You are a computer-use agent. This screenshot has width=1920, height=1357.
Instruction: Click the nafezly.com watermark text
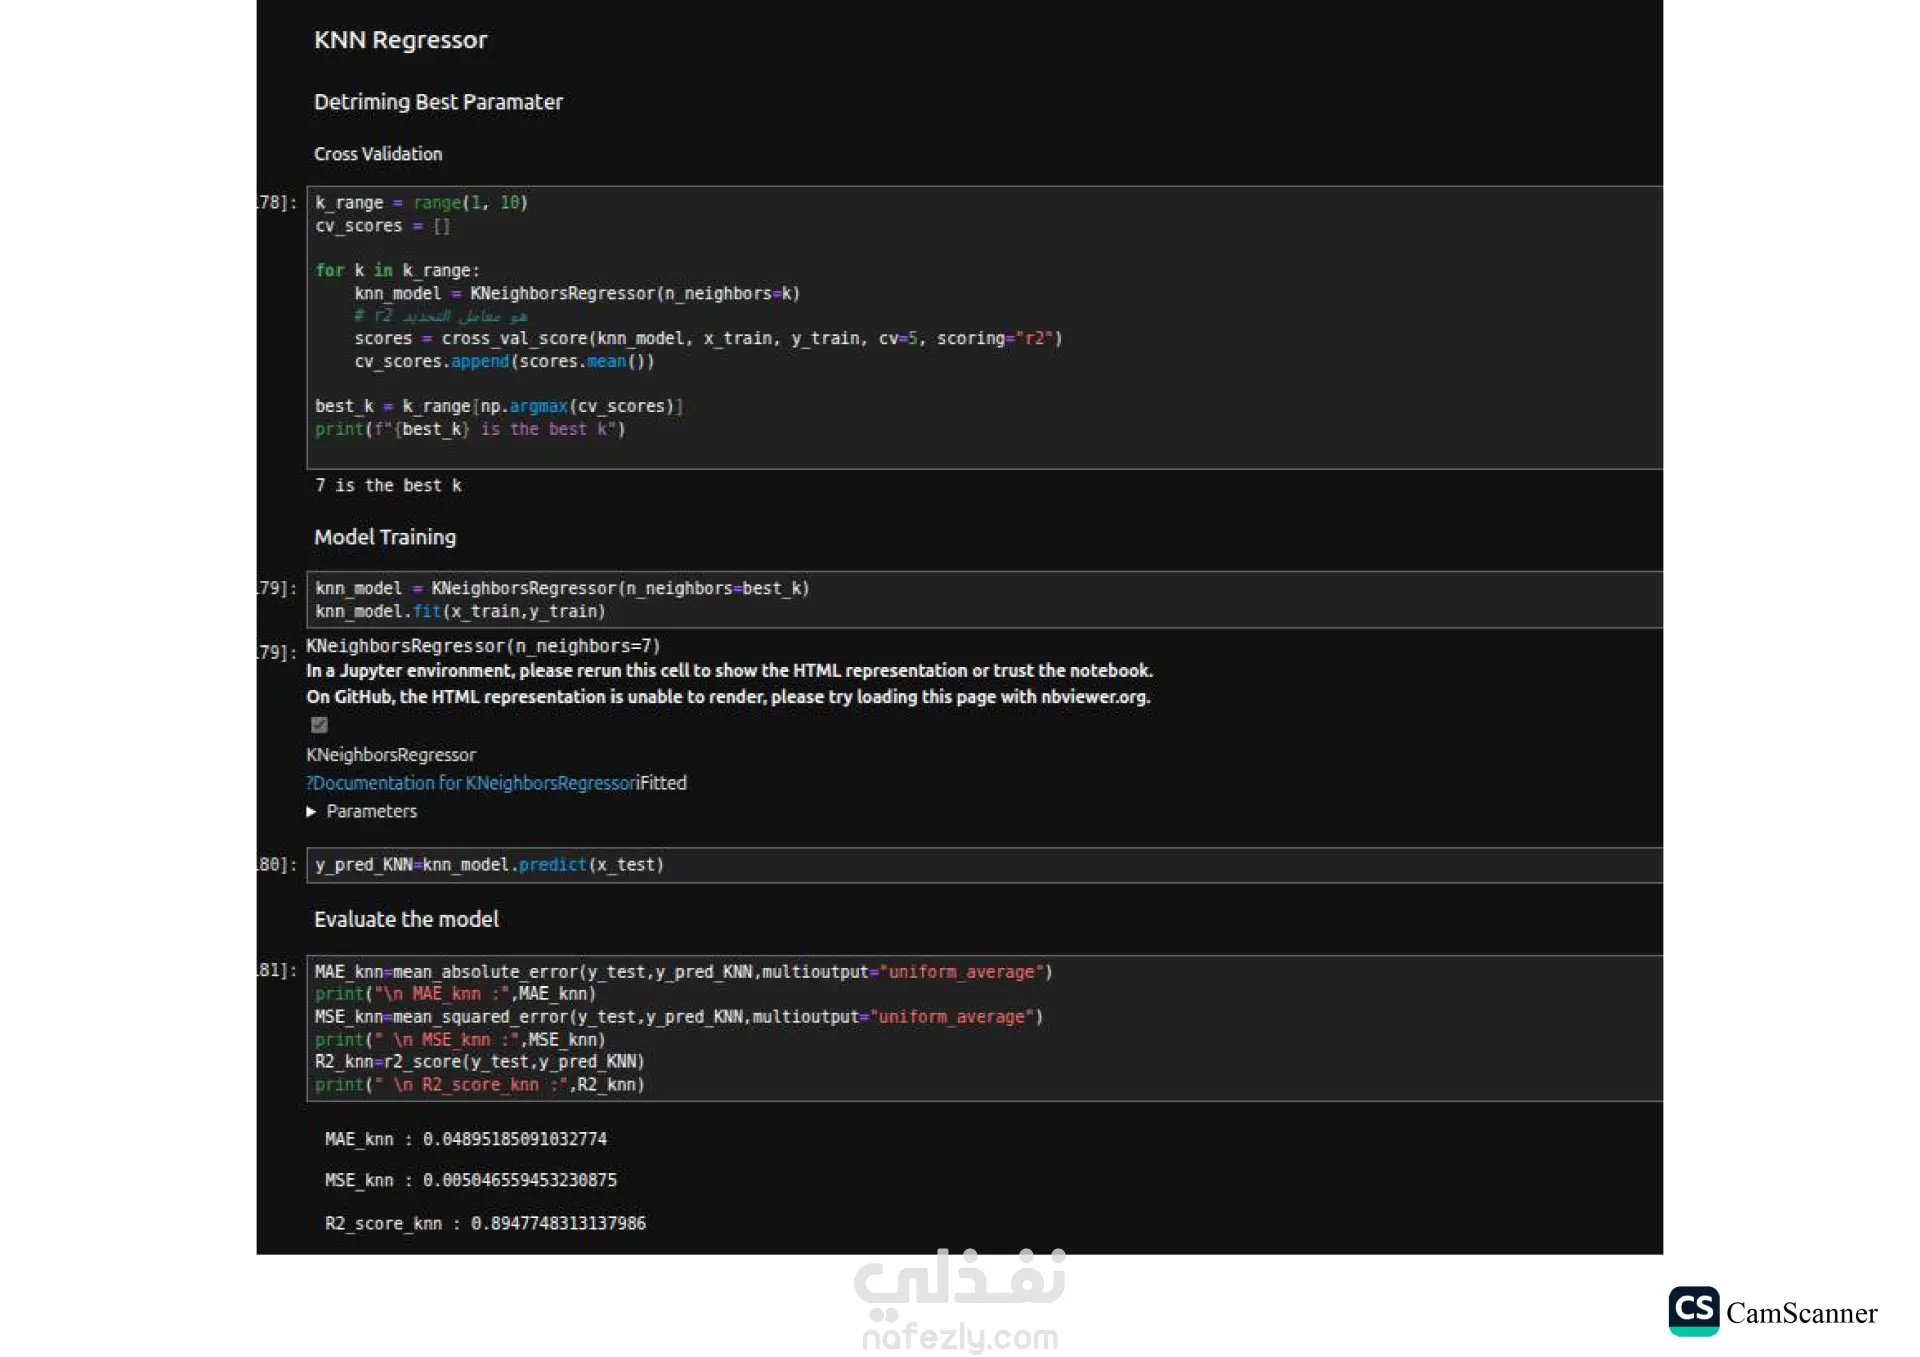[x=959, y=1337]
